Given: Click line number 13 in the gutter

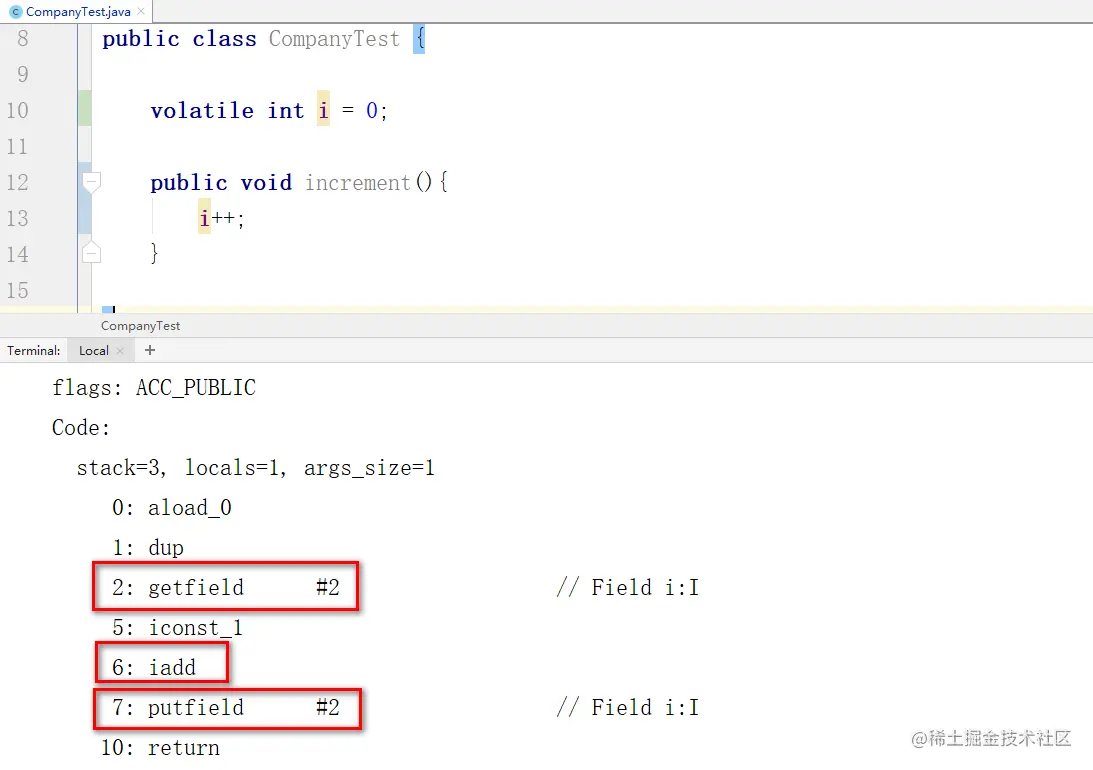Looking at the screenshot, I should tap(17, 218).
